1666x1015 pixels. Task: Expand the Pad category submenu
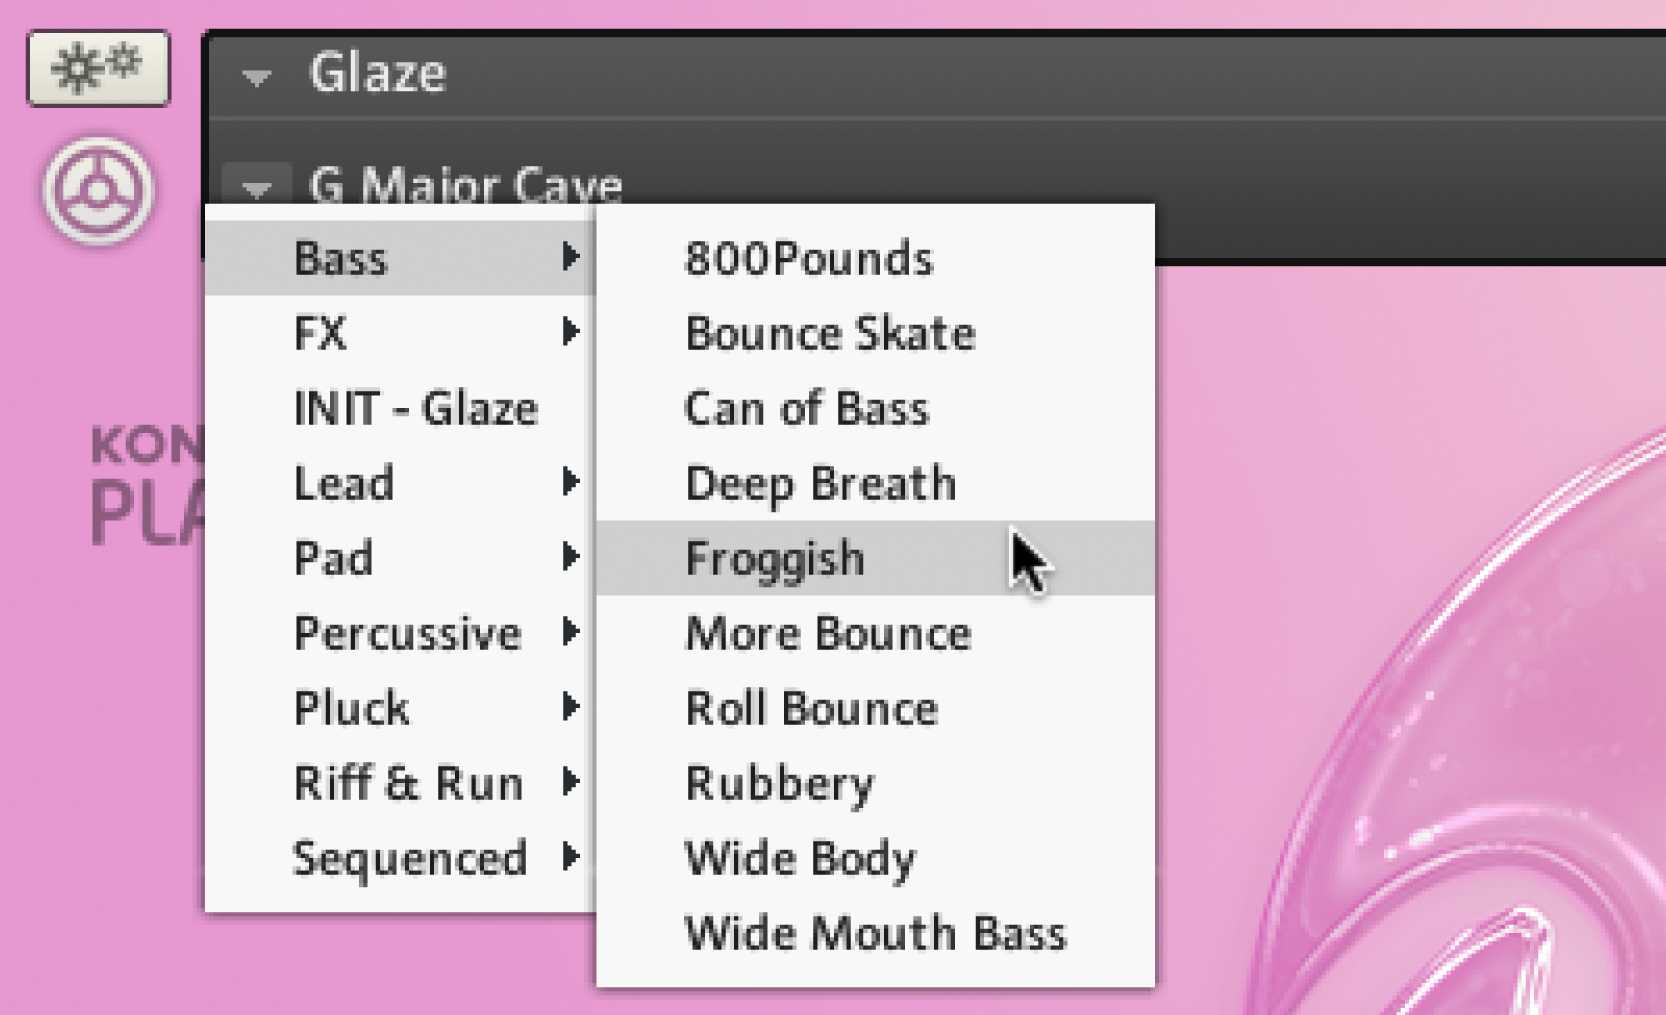point(400,558)
